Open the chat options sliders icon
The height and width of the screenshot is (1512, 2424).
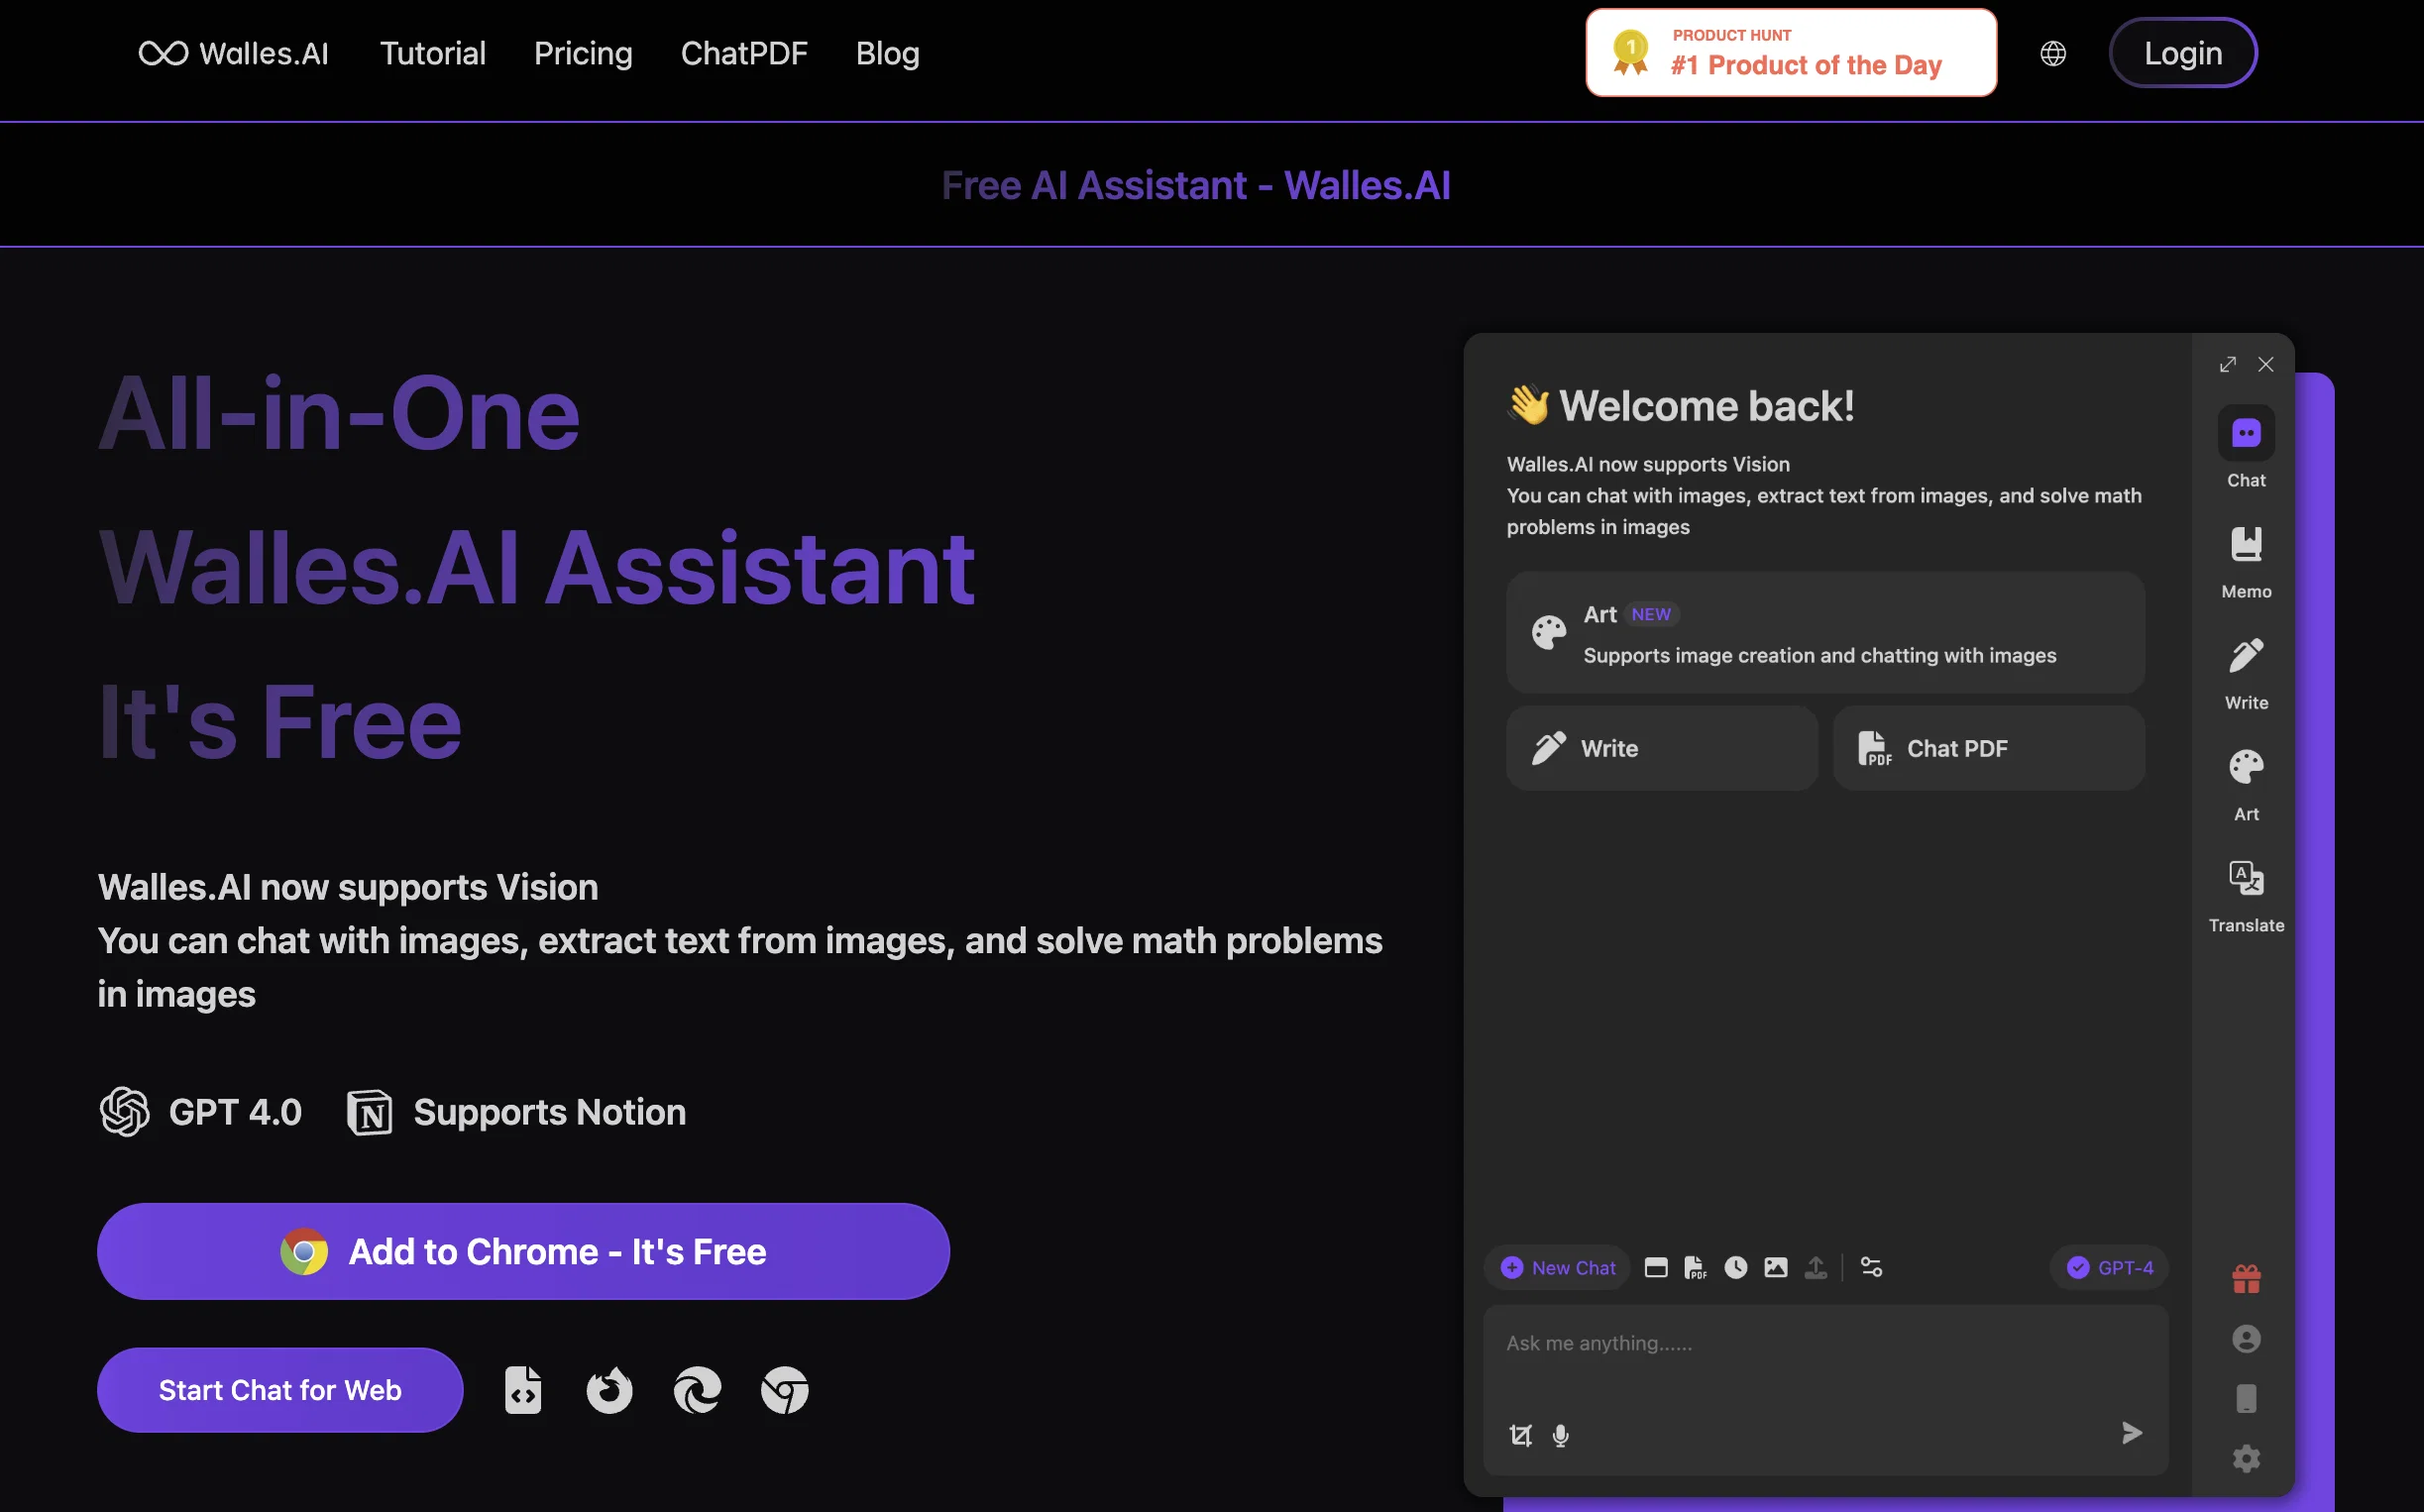[1871, 1267]
